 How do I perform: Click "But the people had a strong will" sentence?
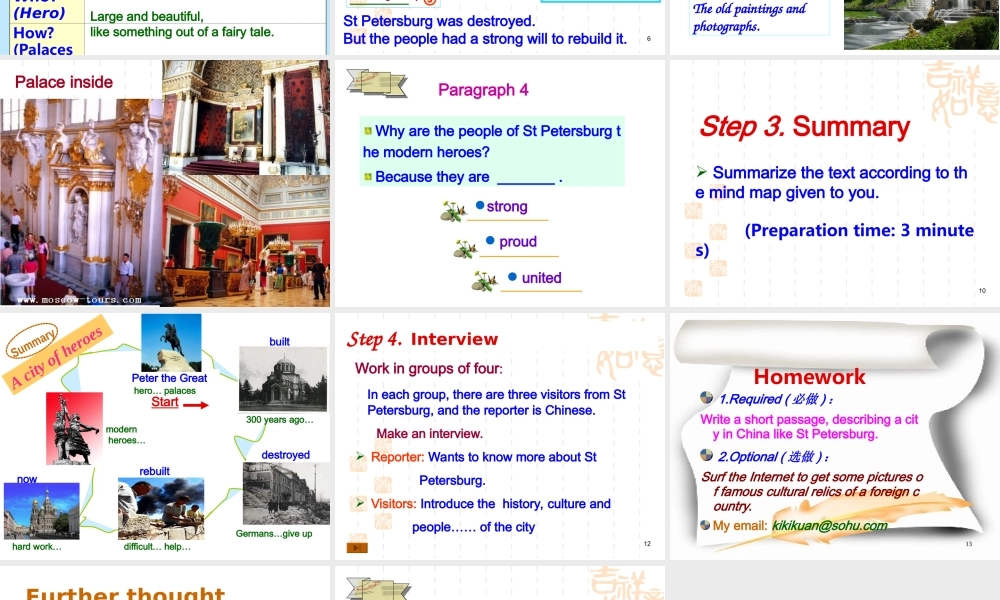(485, 39)
